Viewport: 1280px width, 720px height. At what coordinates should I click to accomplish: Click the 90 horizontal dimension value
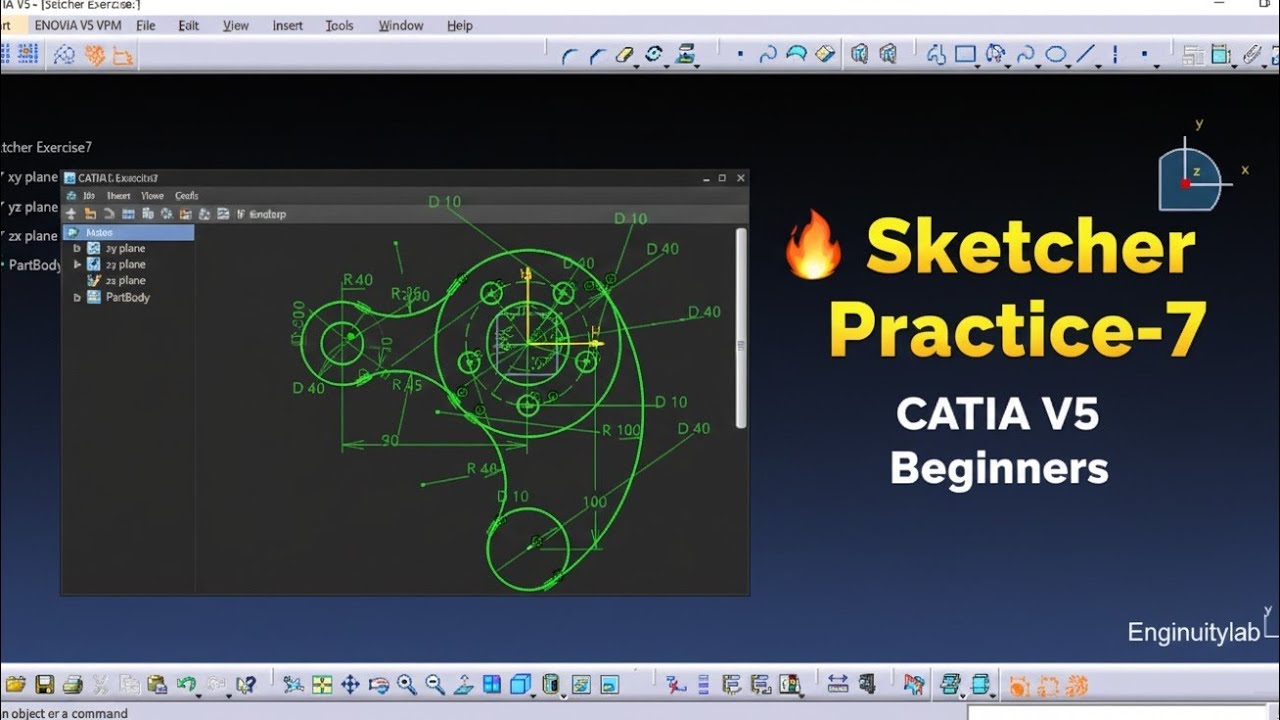[389, 441]
